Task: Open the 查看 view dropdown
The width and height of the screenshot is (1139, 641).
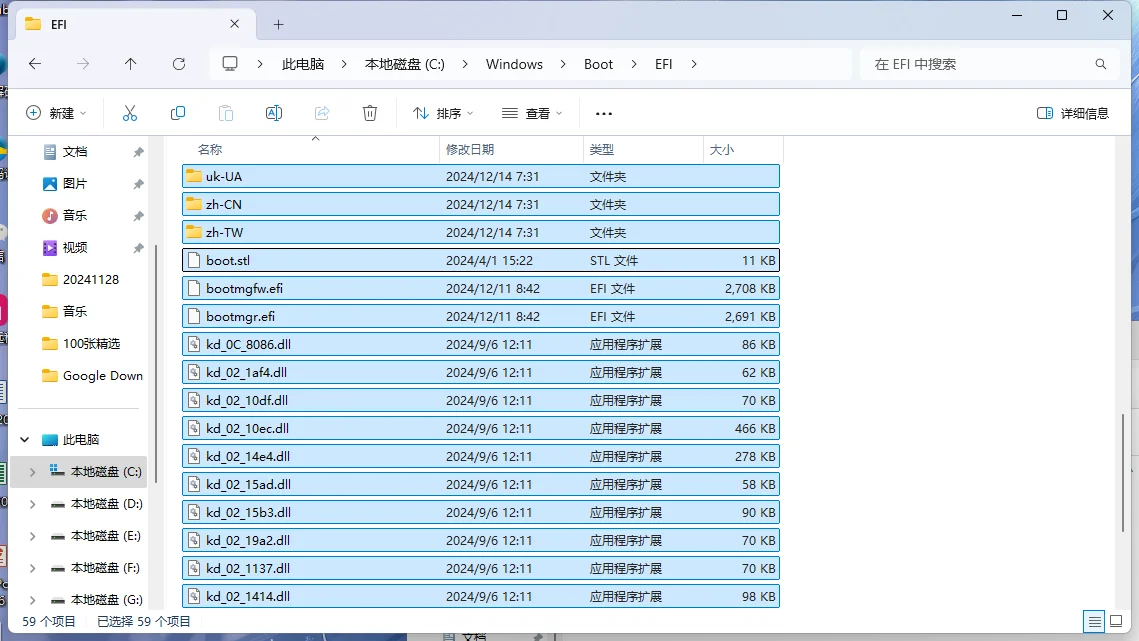Action: pos(532,113)
